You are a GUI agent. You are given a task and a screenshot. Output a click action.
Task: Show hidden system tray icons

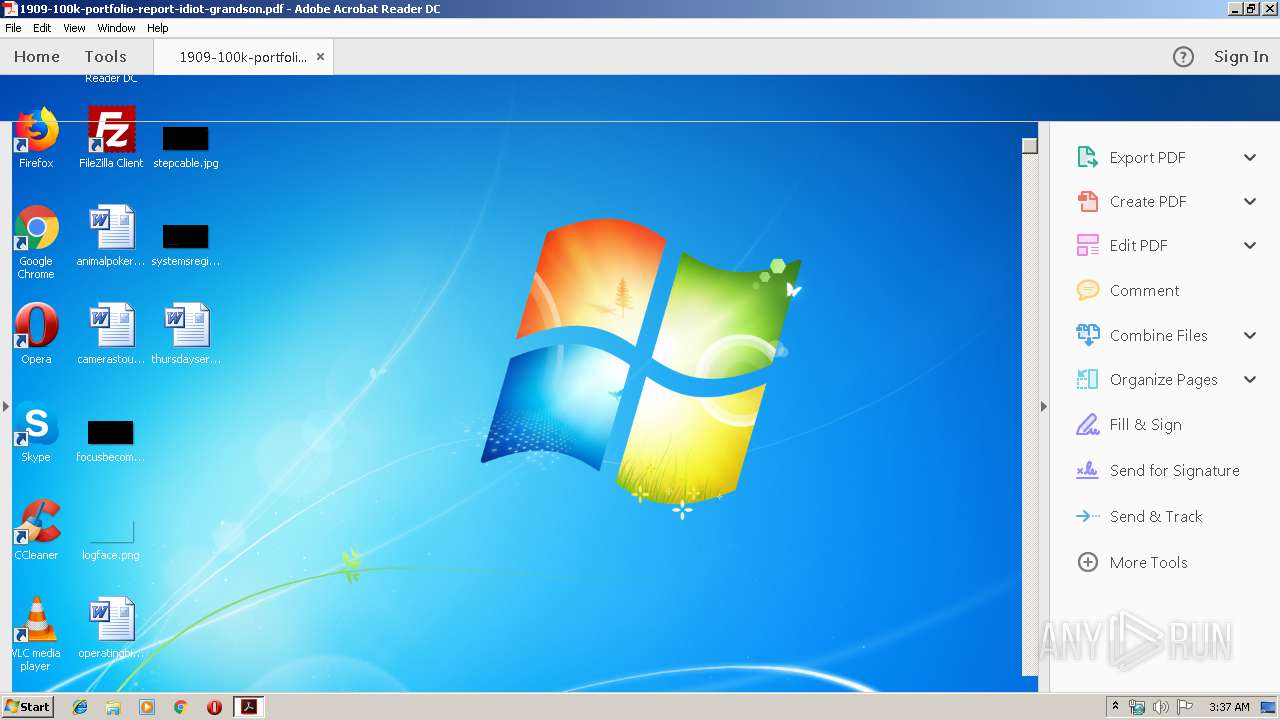1116,706
